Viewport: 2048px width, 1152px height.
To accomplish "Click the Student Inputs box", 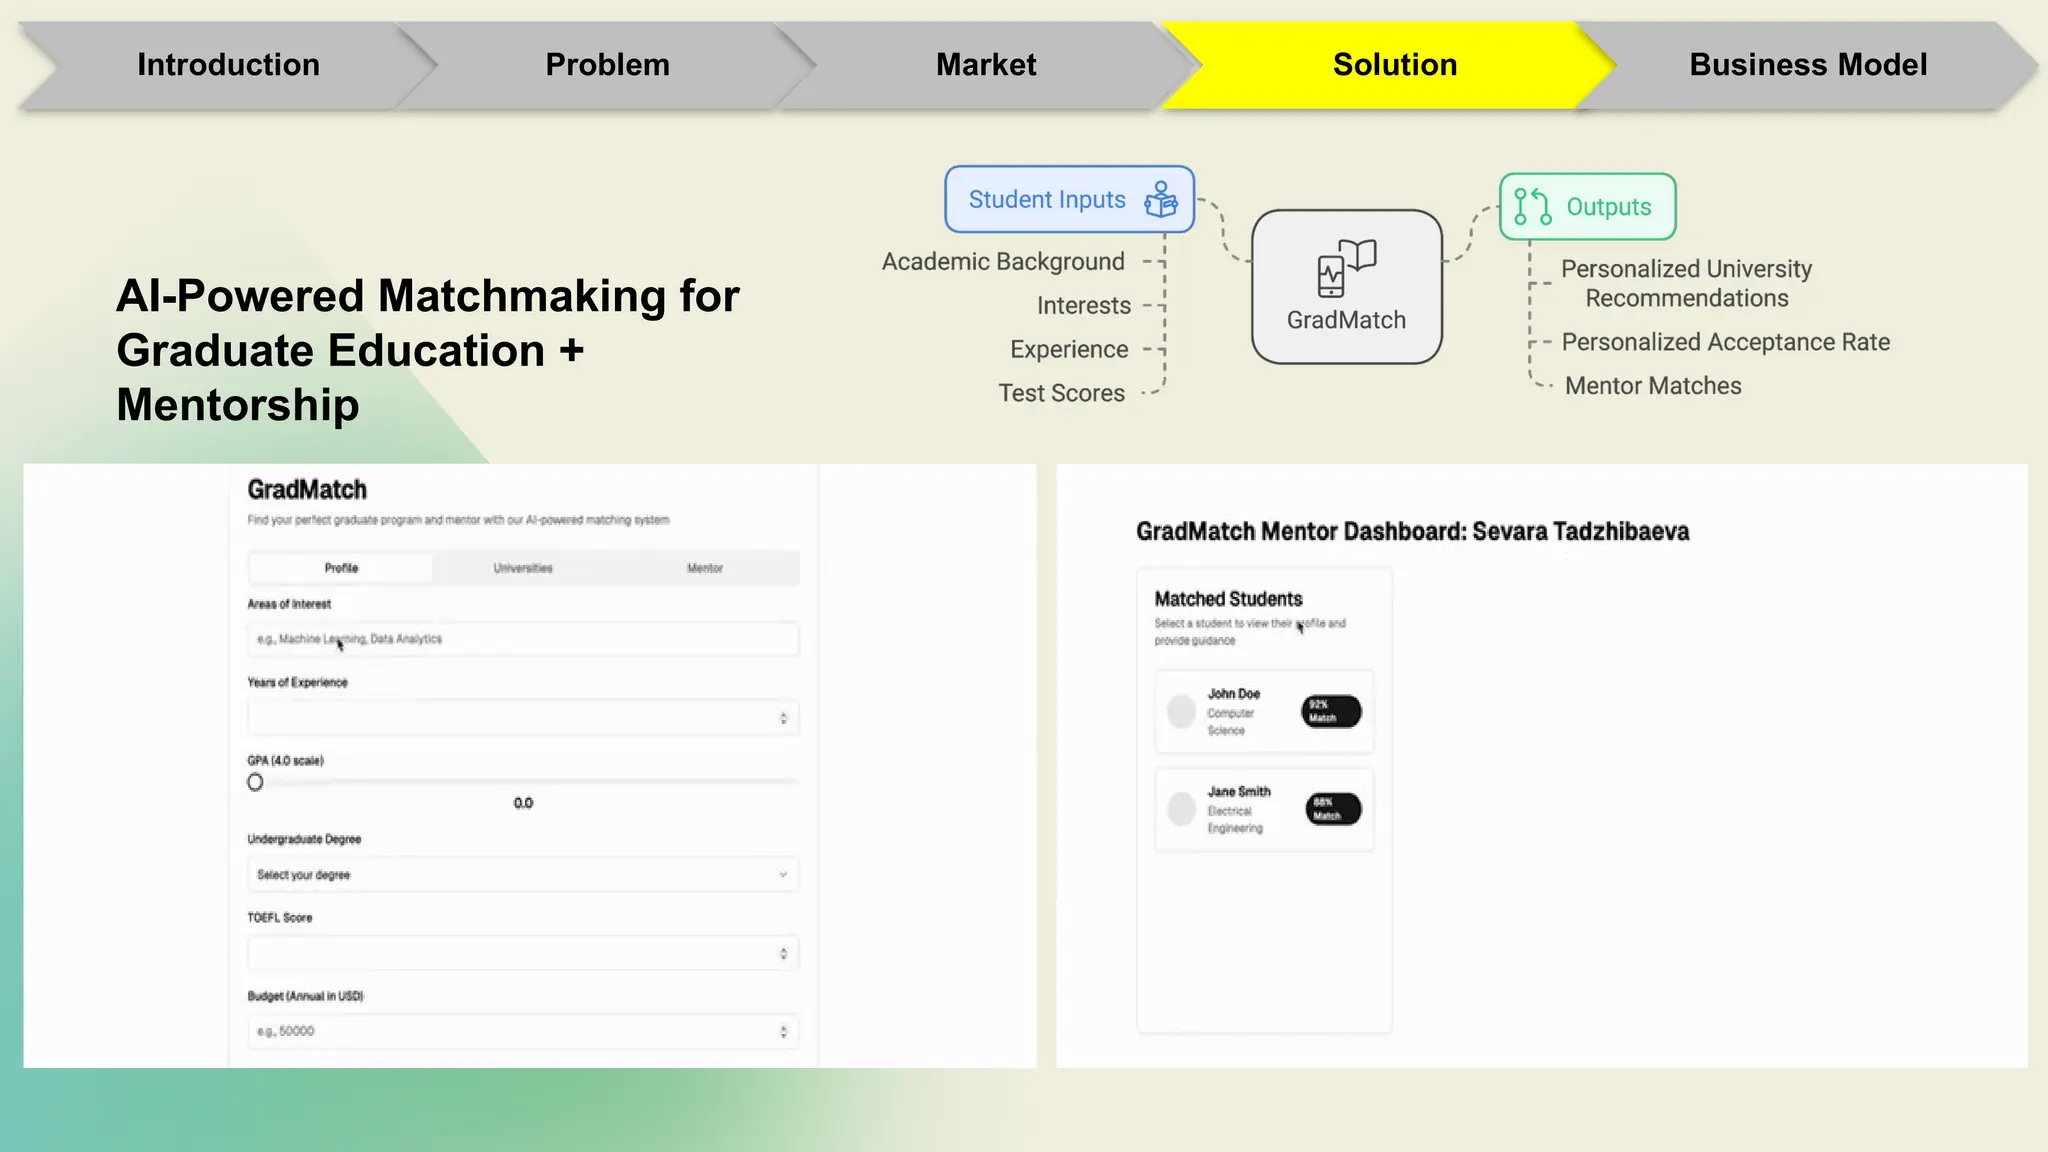I will point(1069,199).
